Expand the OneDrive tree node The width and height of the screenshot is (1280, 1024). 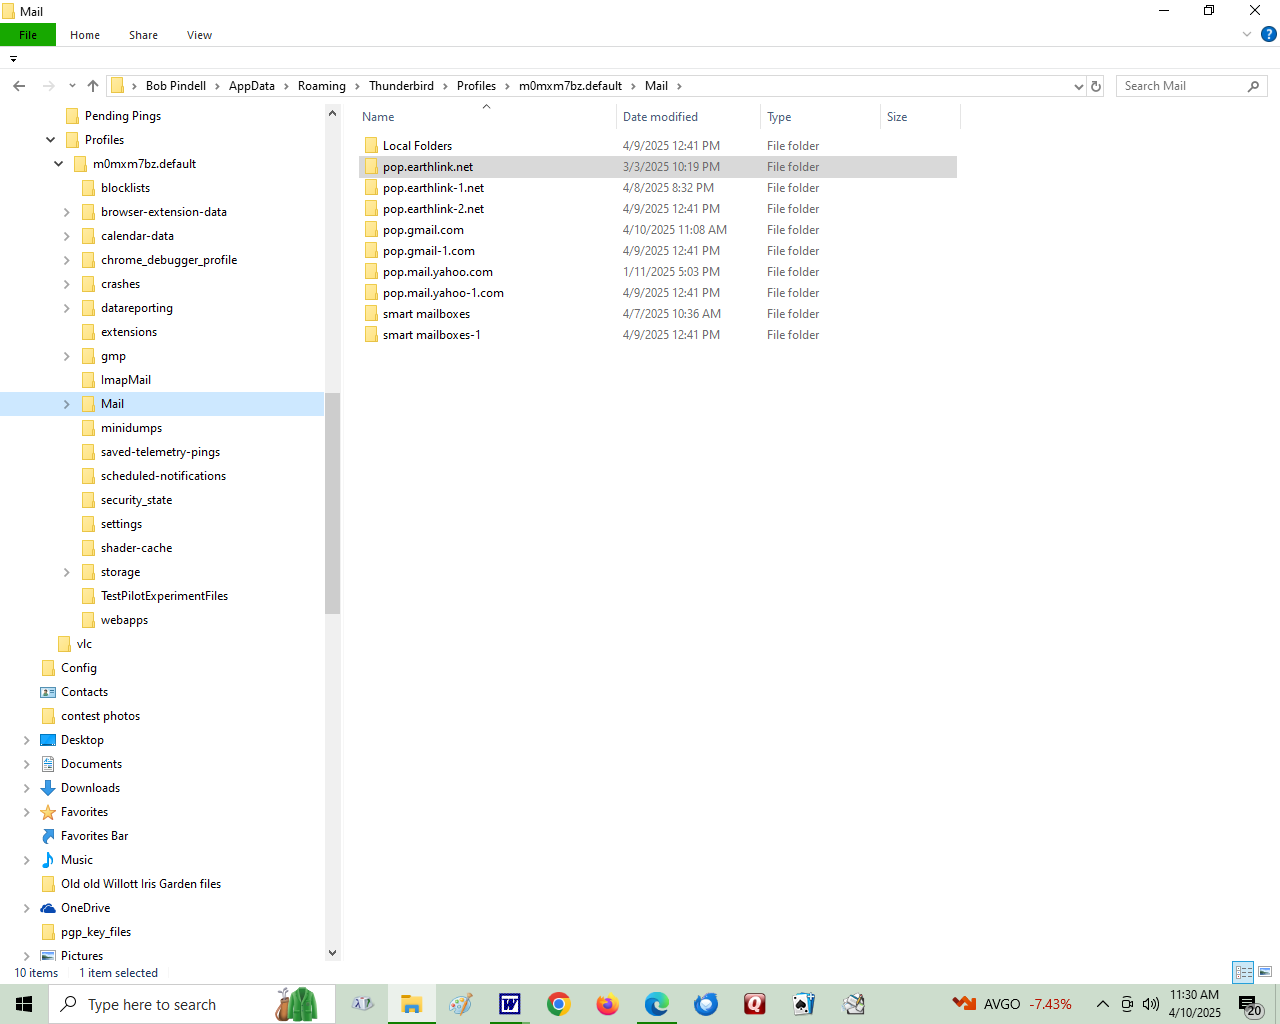(26, 908)
